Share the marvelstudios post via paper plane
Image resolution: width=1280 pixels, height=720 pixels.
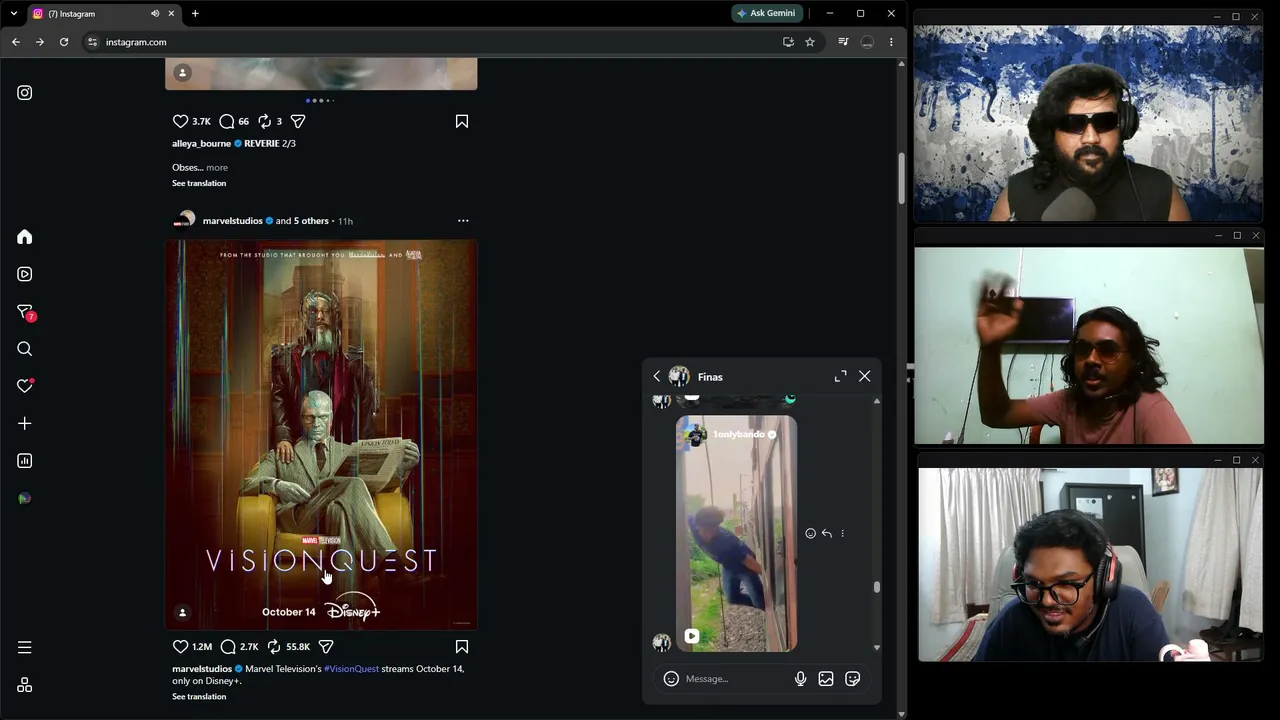point(326,647)
